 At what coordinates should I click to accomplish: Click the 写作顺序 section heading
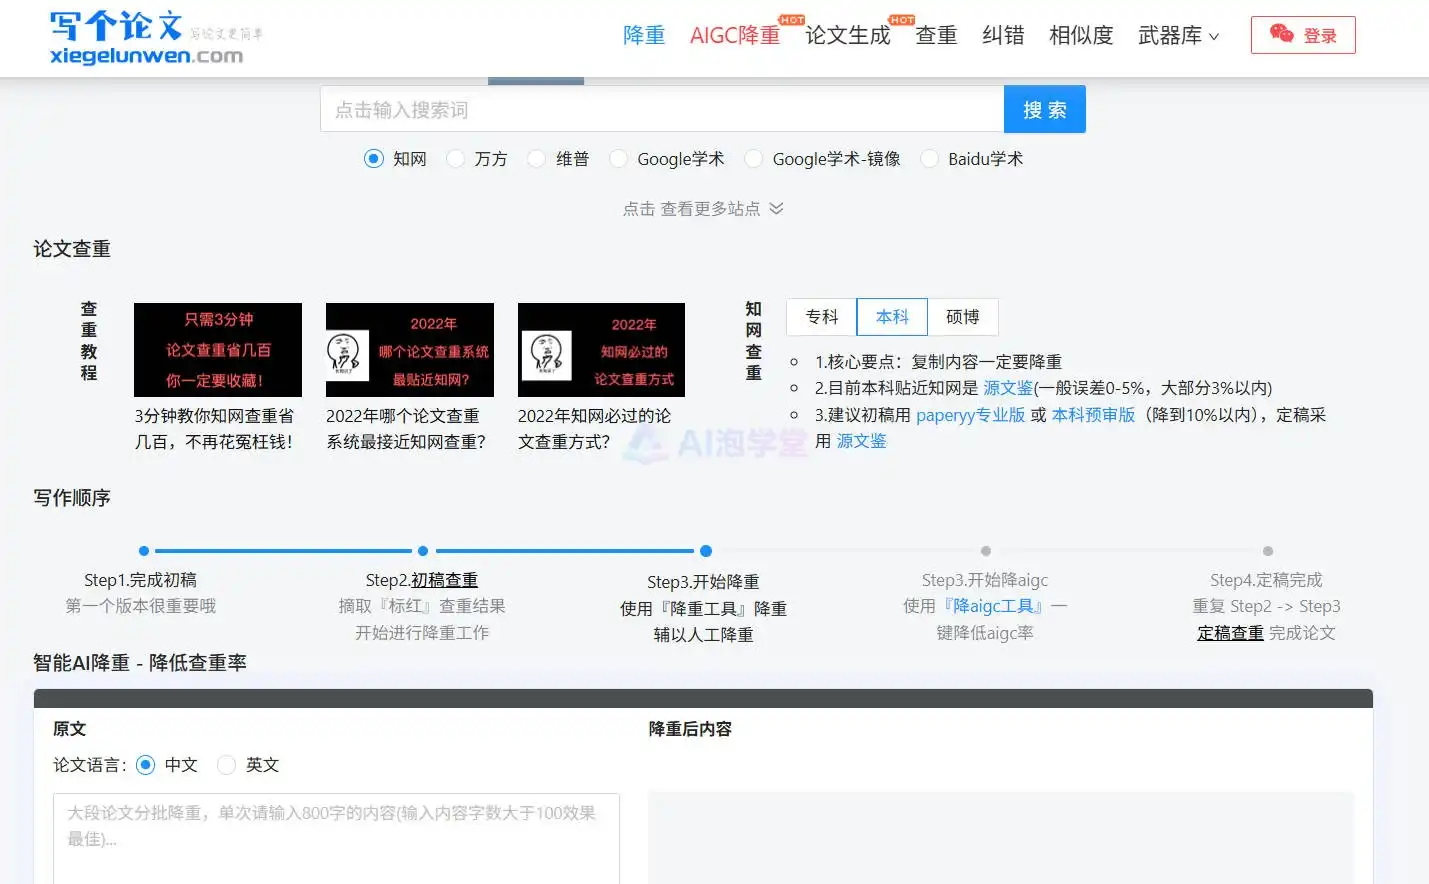(72, 498)
